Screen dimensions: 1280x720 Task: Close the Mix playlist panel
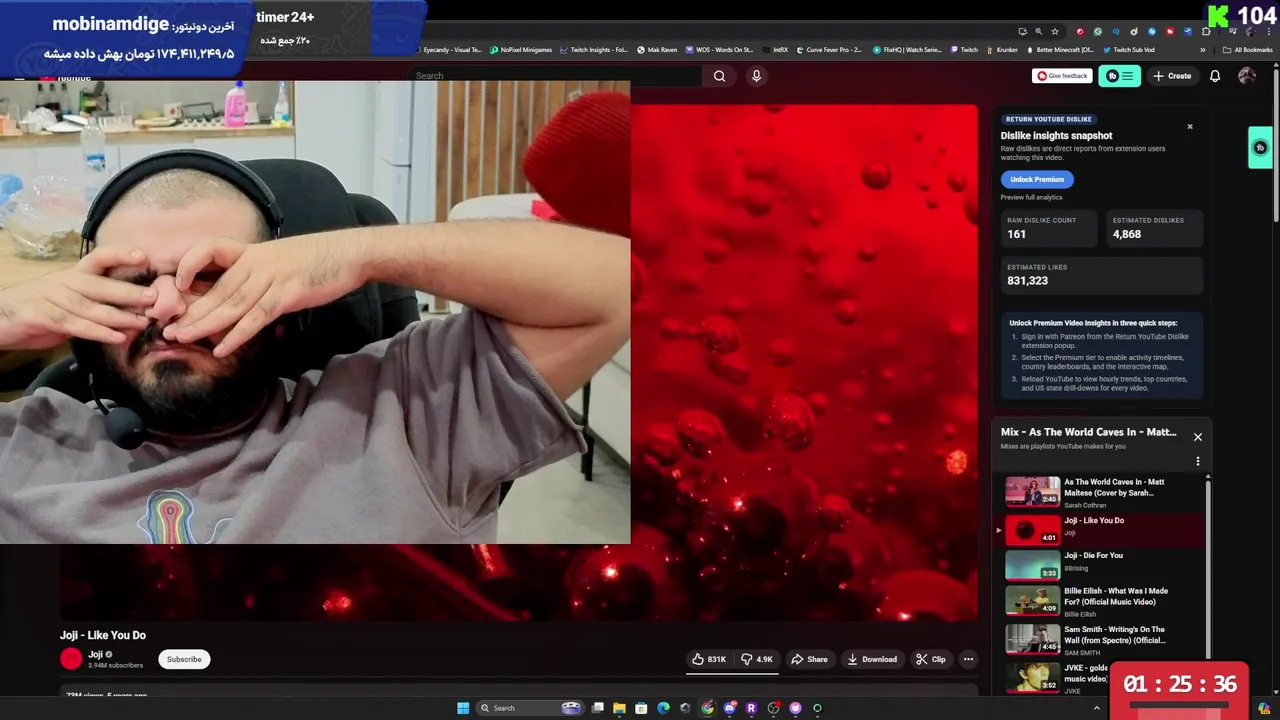pos(1198,437)
